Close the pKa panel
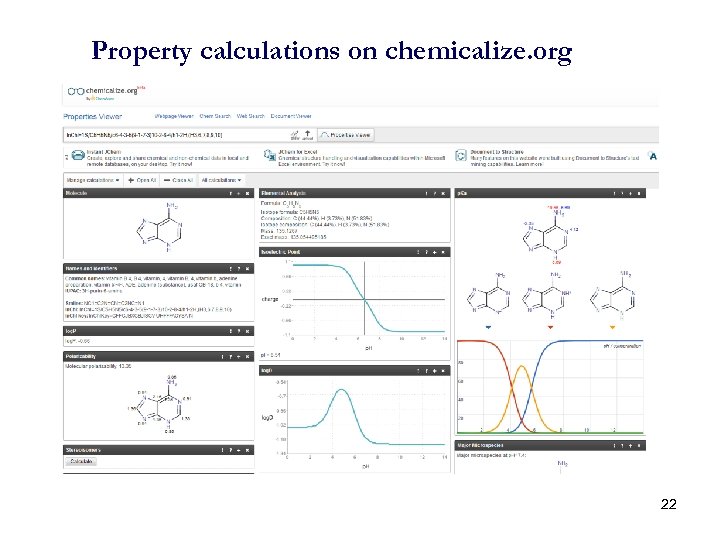This screenshot has height=540, width=720. [639, 193]
